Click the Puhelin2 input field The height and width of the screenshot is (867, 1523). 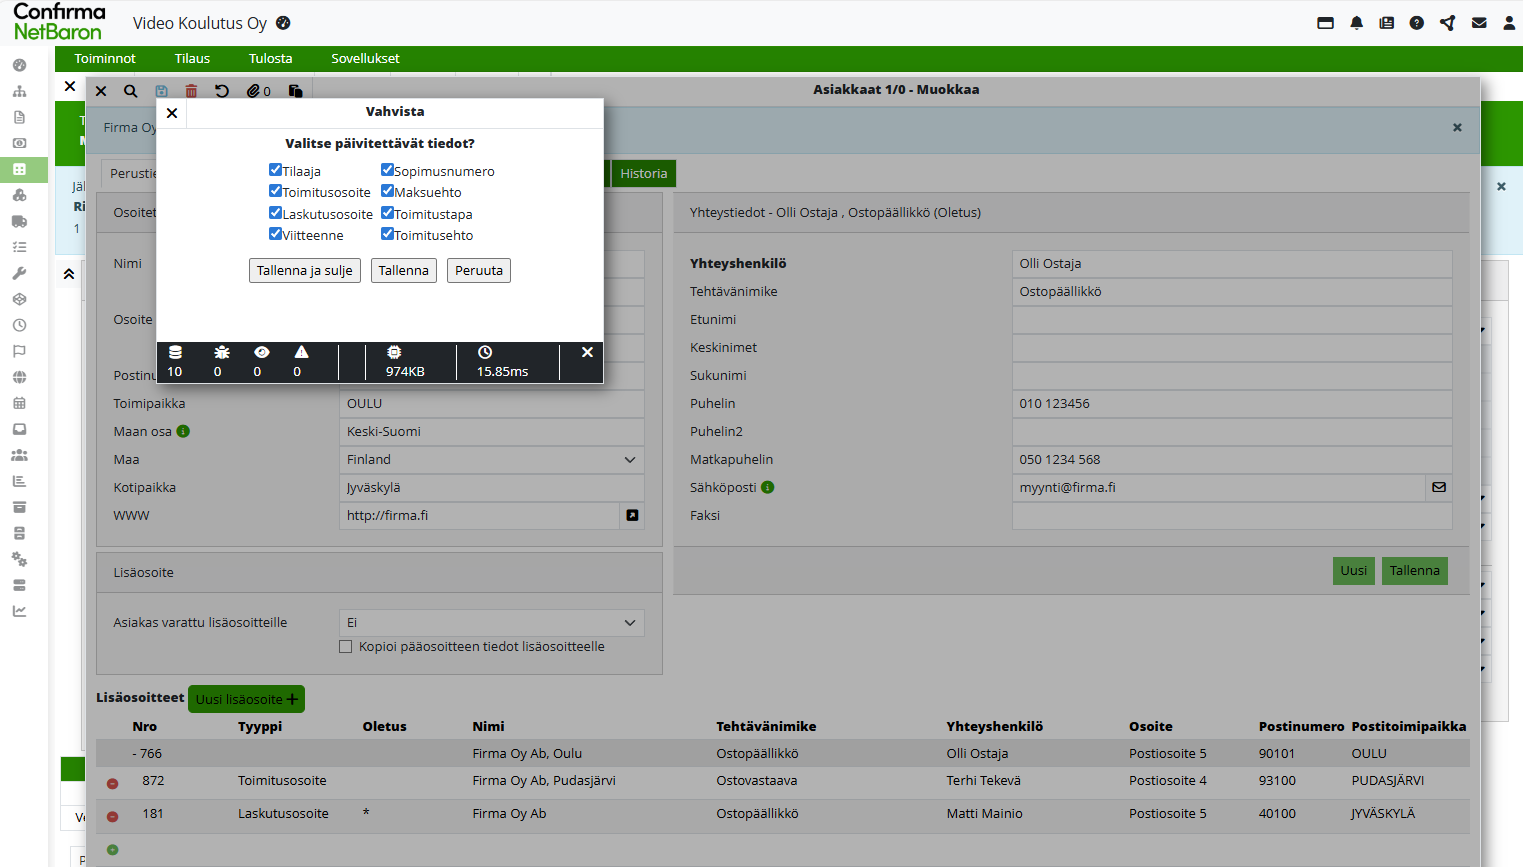click(1231, 432)
